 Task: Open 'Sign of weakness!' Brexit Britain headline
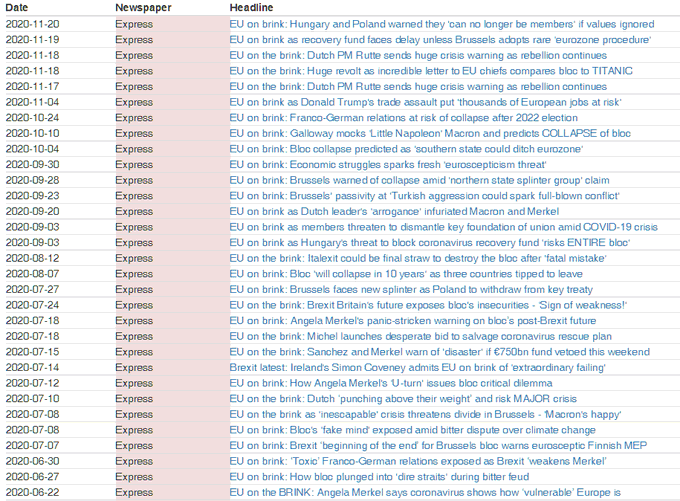tap(428, 305)
